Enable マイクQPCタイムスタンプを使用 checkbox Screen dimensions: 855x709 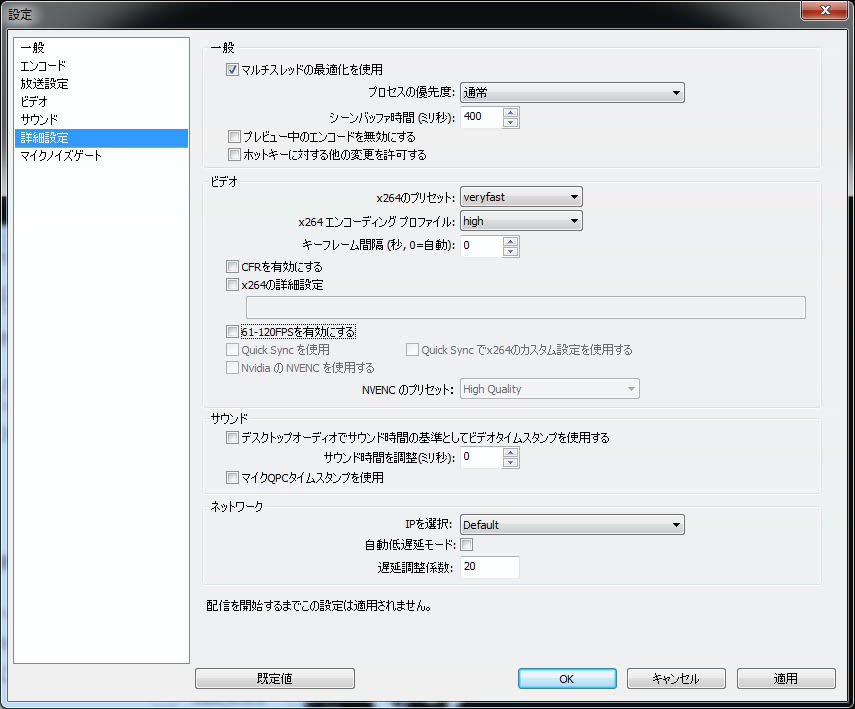pos(232,478)
